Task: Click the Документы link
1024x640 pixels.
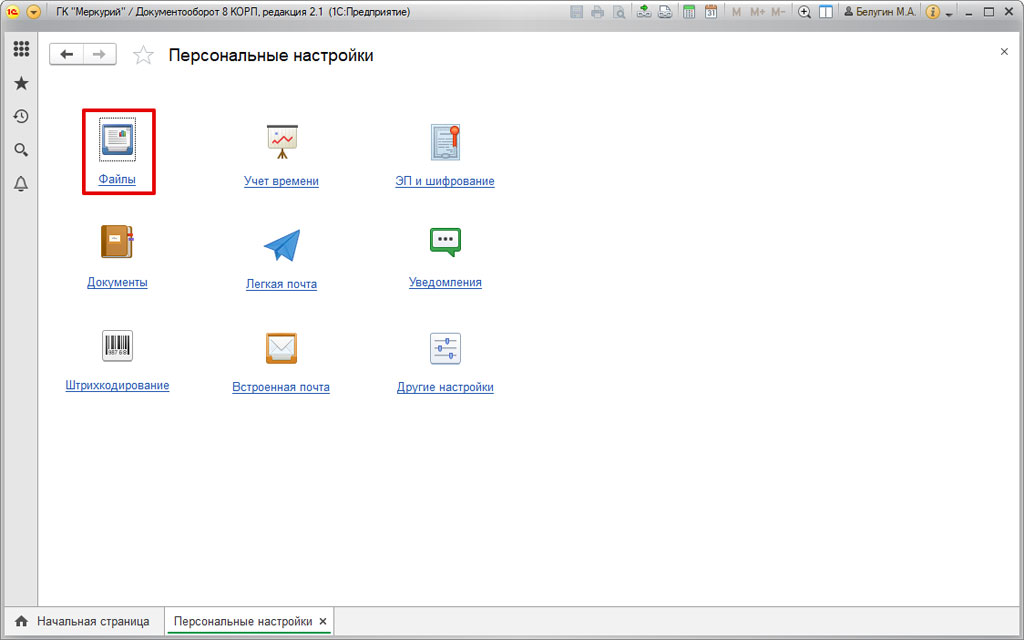Action: pos(118,283)
